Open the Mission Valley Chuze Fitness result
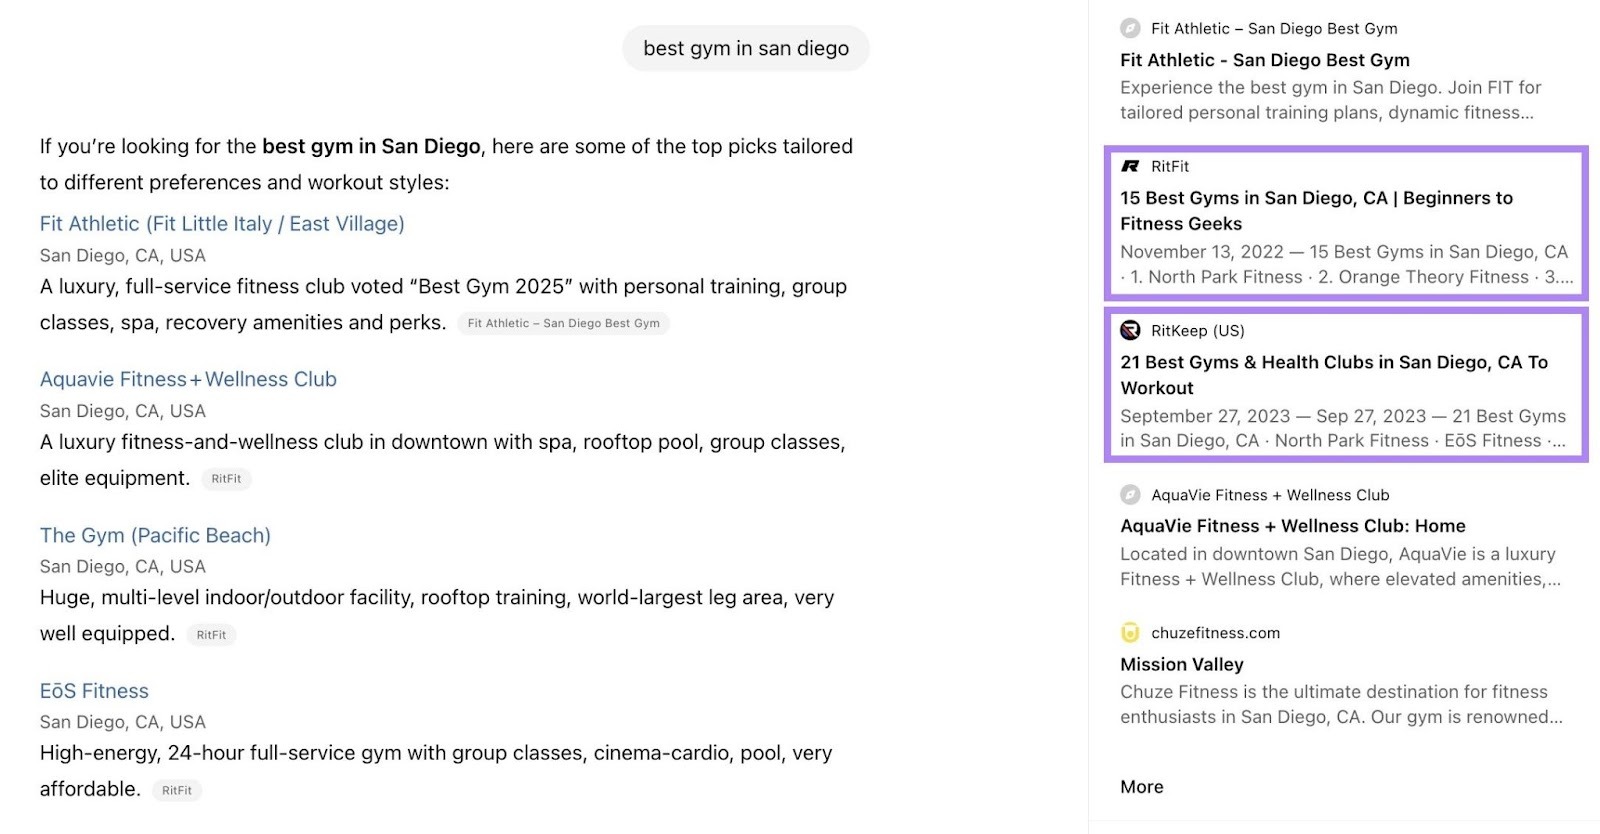The height and width of the screenshot is (834, 1600). coord(1181,664)
